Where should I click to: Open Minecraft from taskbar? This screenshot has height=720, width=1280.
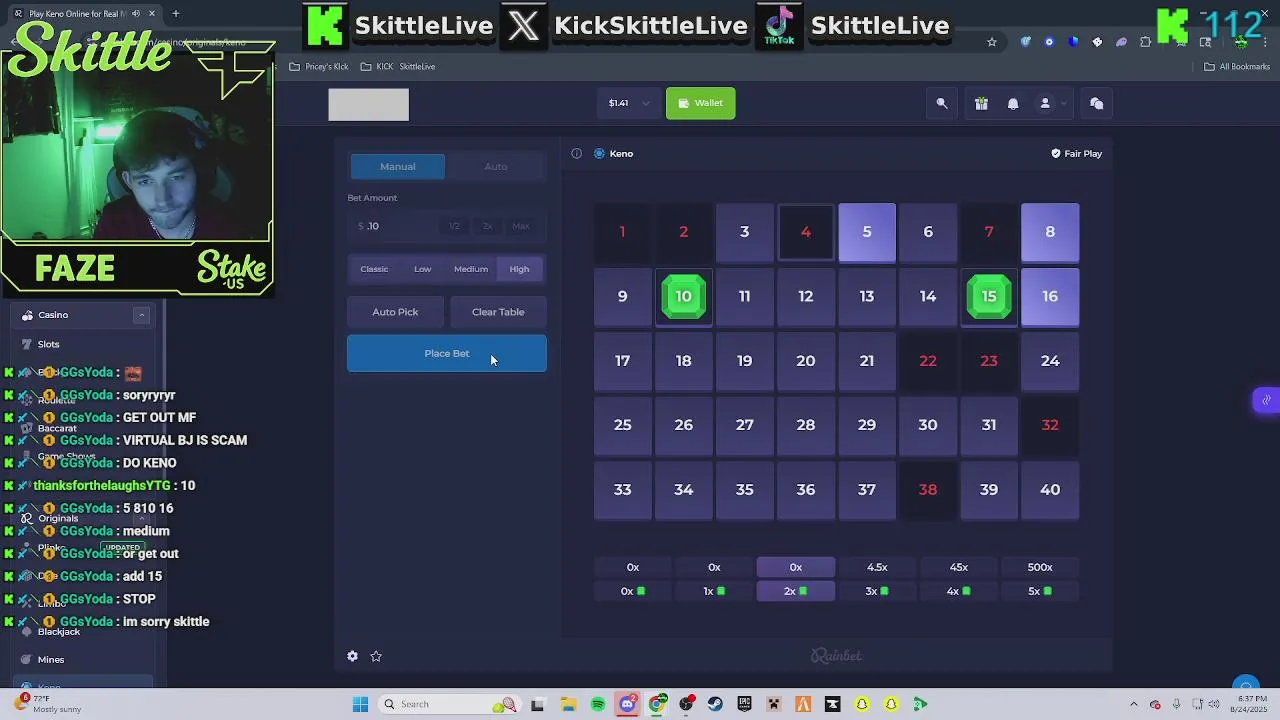click(x=773, y=704)
